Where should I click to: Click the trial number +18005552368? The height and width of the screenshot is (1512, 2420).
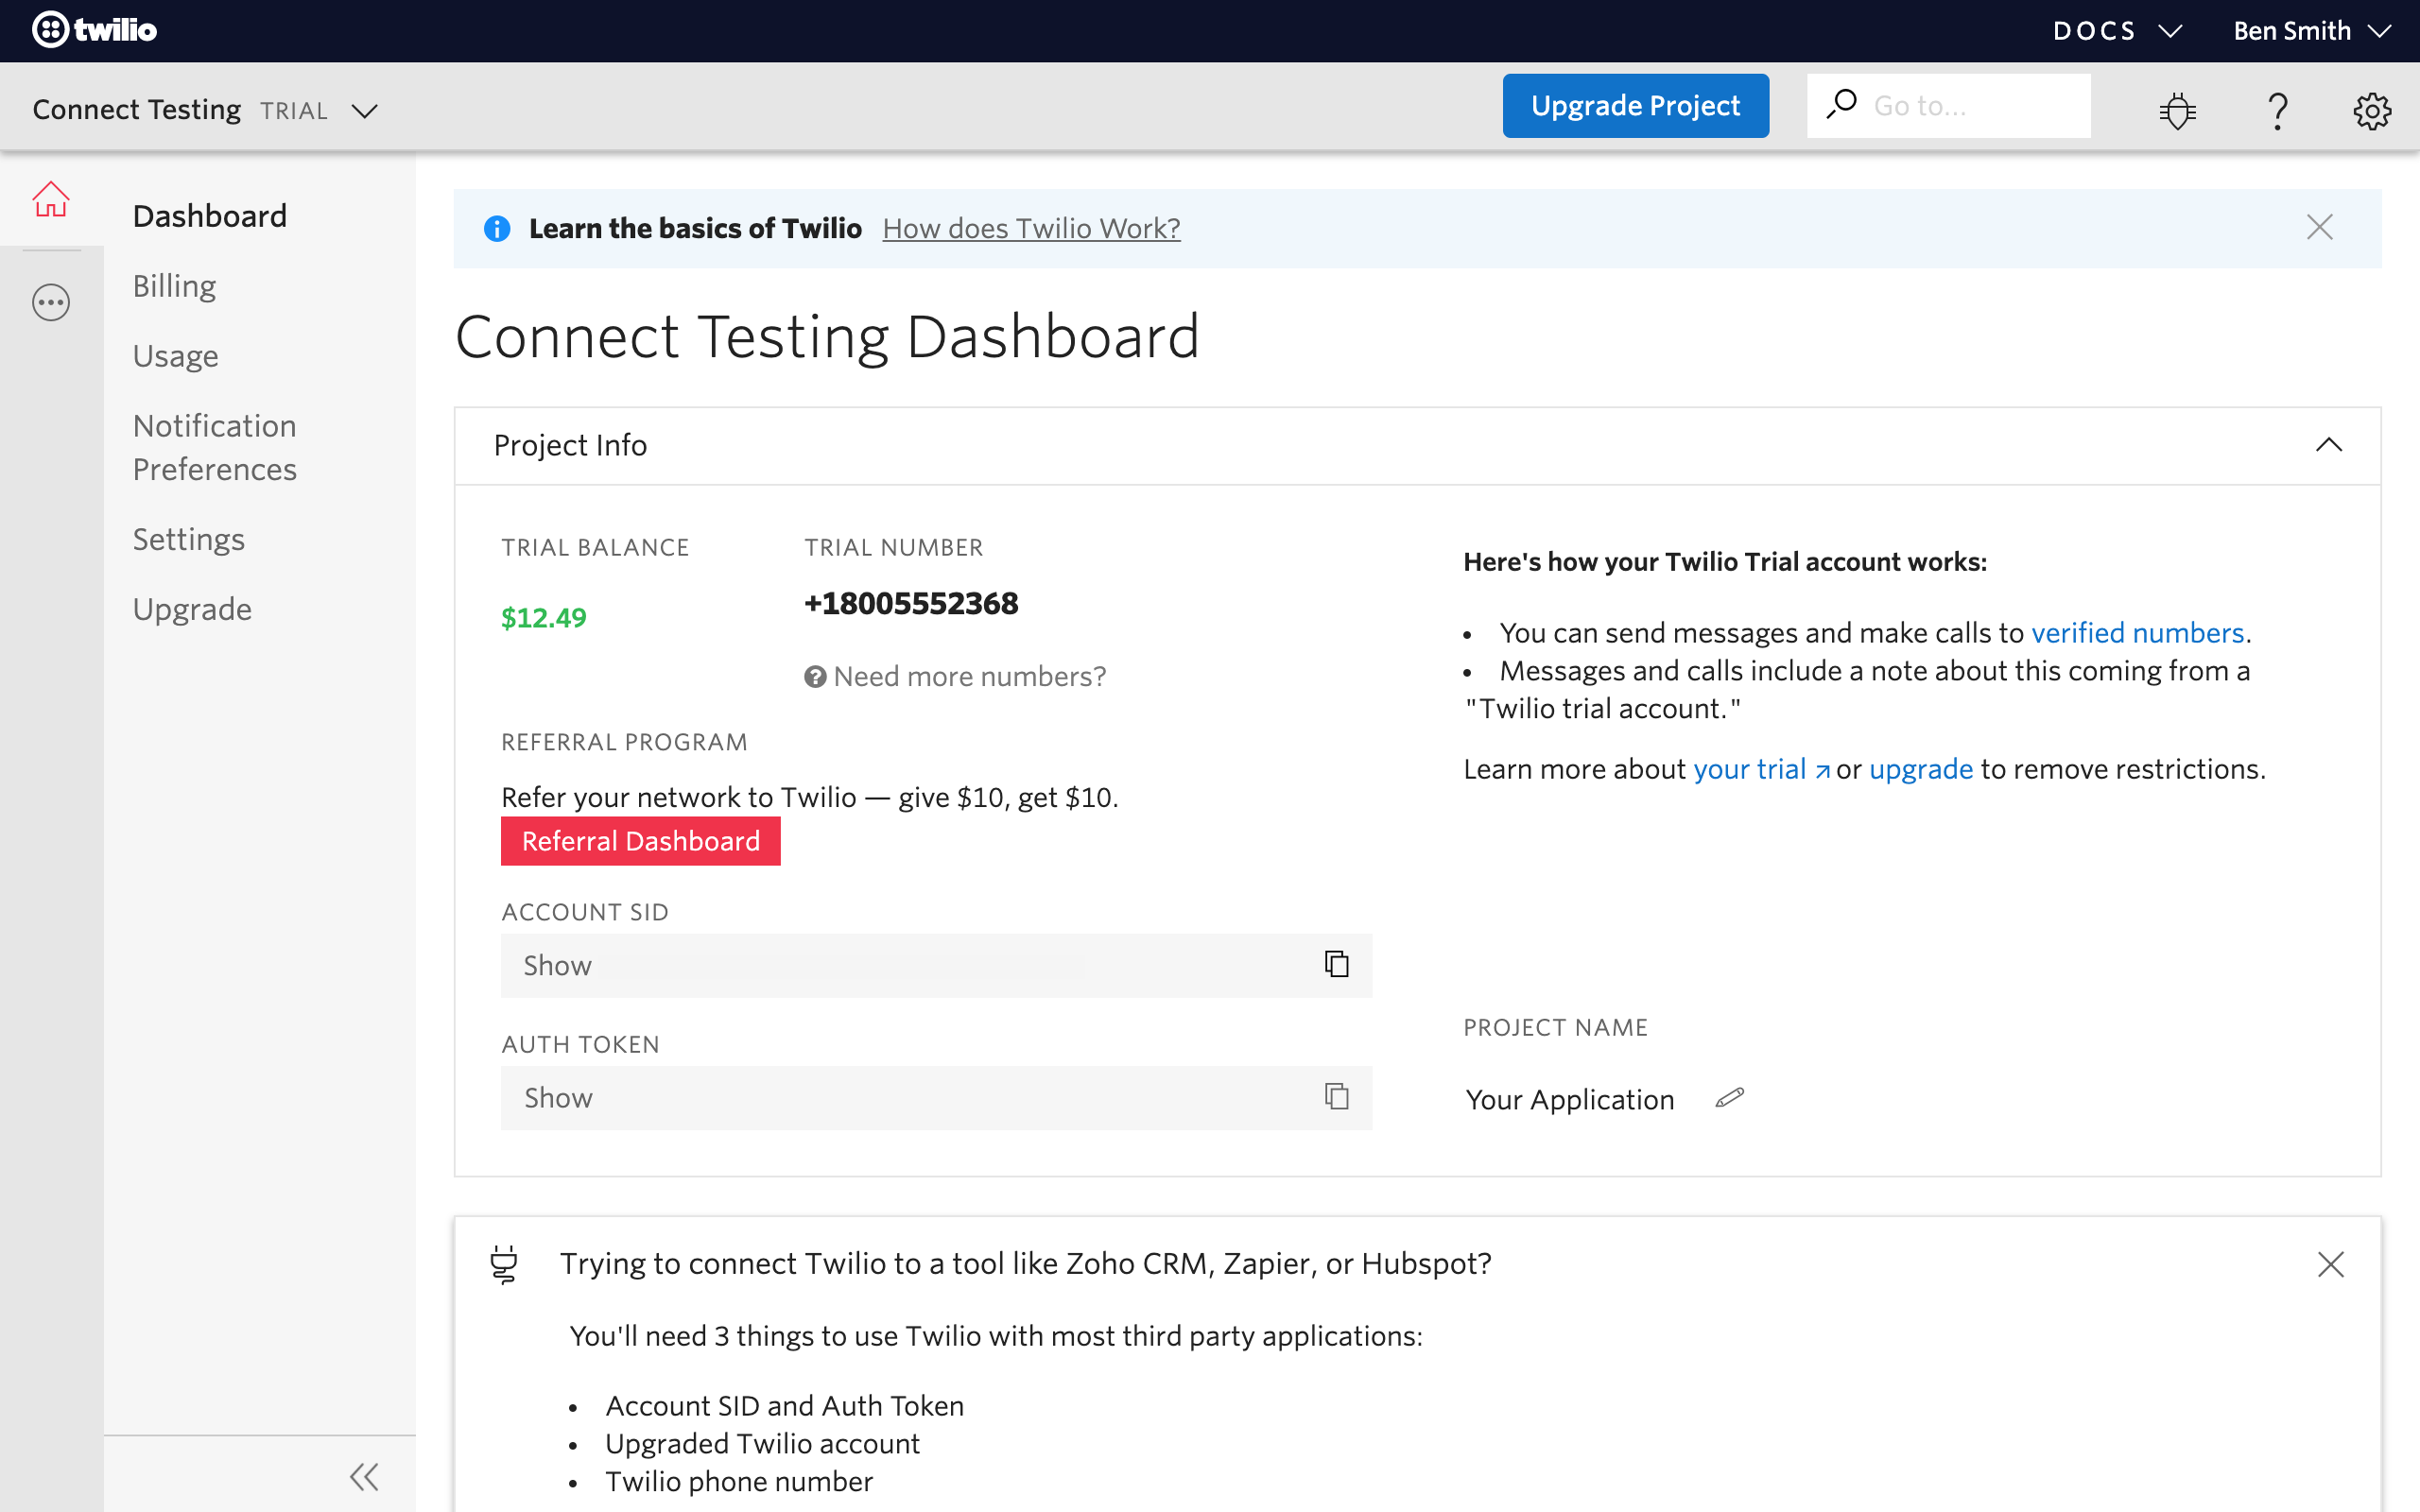[x=911, y=604]
